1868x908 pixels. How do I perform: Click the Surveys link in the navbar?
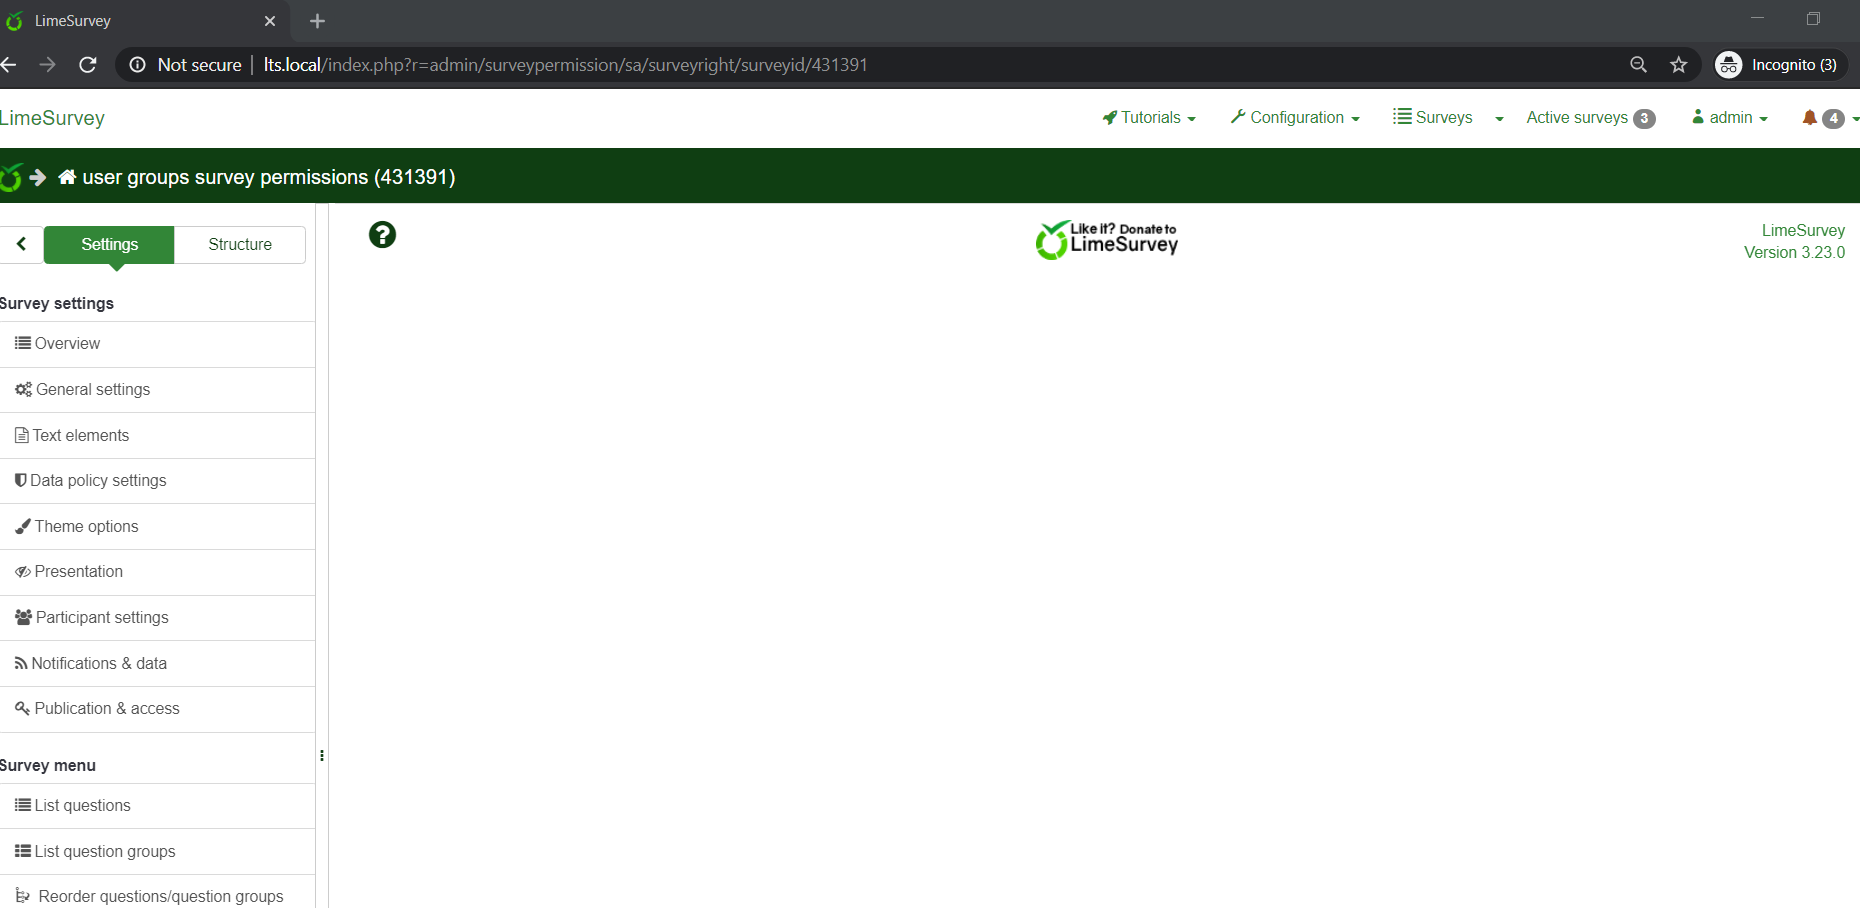coord(1433,118)
